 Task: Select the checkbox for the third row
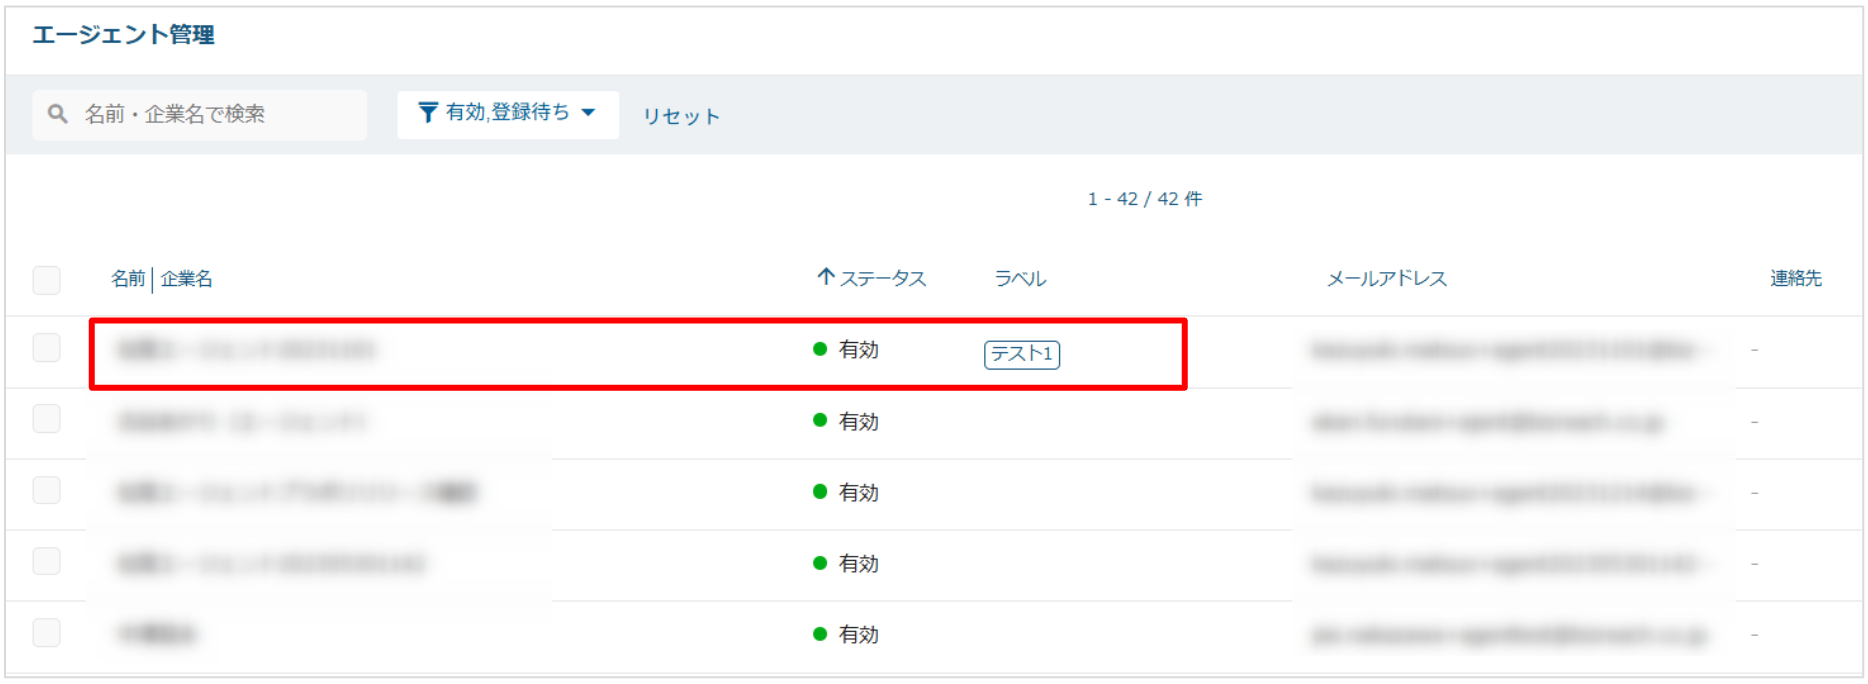(47, 490)
